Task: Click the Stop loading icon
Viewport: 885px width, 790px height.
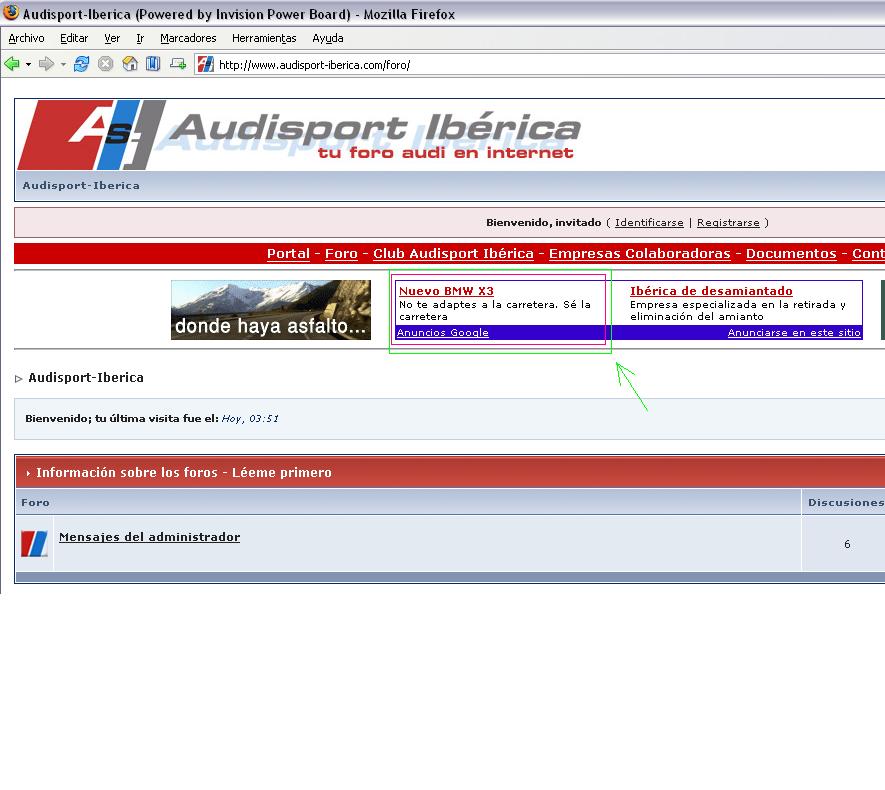Action: click(105, 64)
